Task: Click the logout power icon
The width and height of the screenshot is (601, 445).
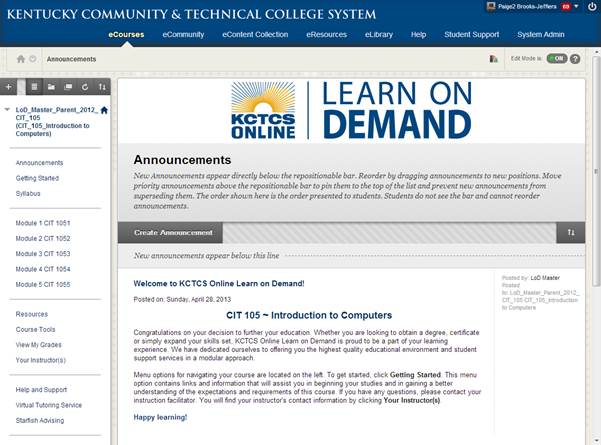Action: [x=592, y=7]
